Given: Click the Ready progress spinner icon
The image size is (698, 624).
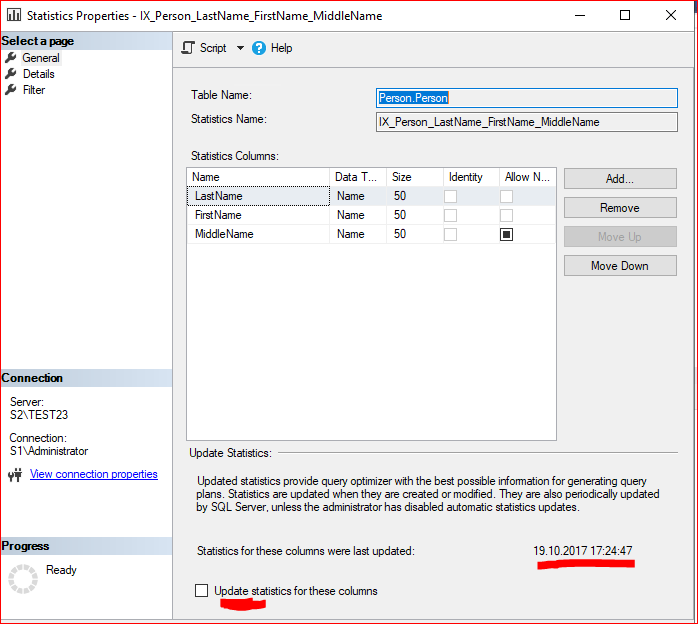Looking at the screenshot, I should [23, 579].
